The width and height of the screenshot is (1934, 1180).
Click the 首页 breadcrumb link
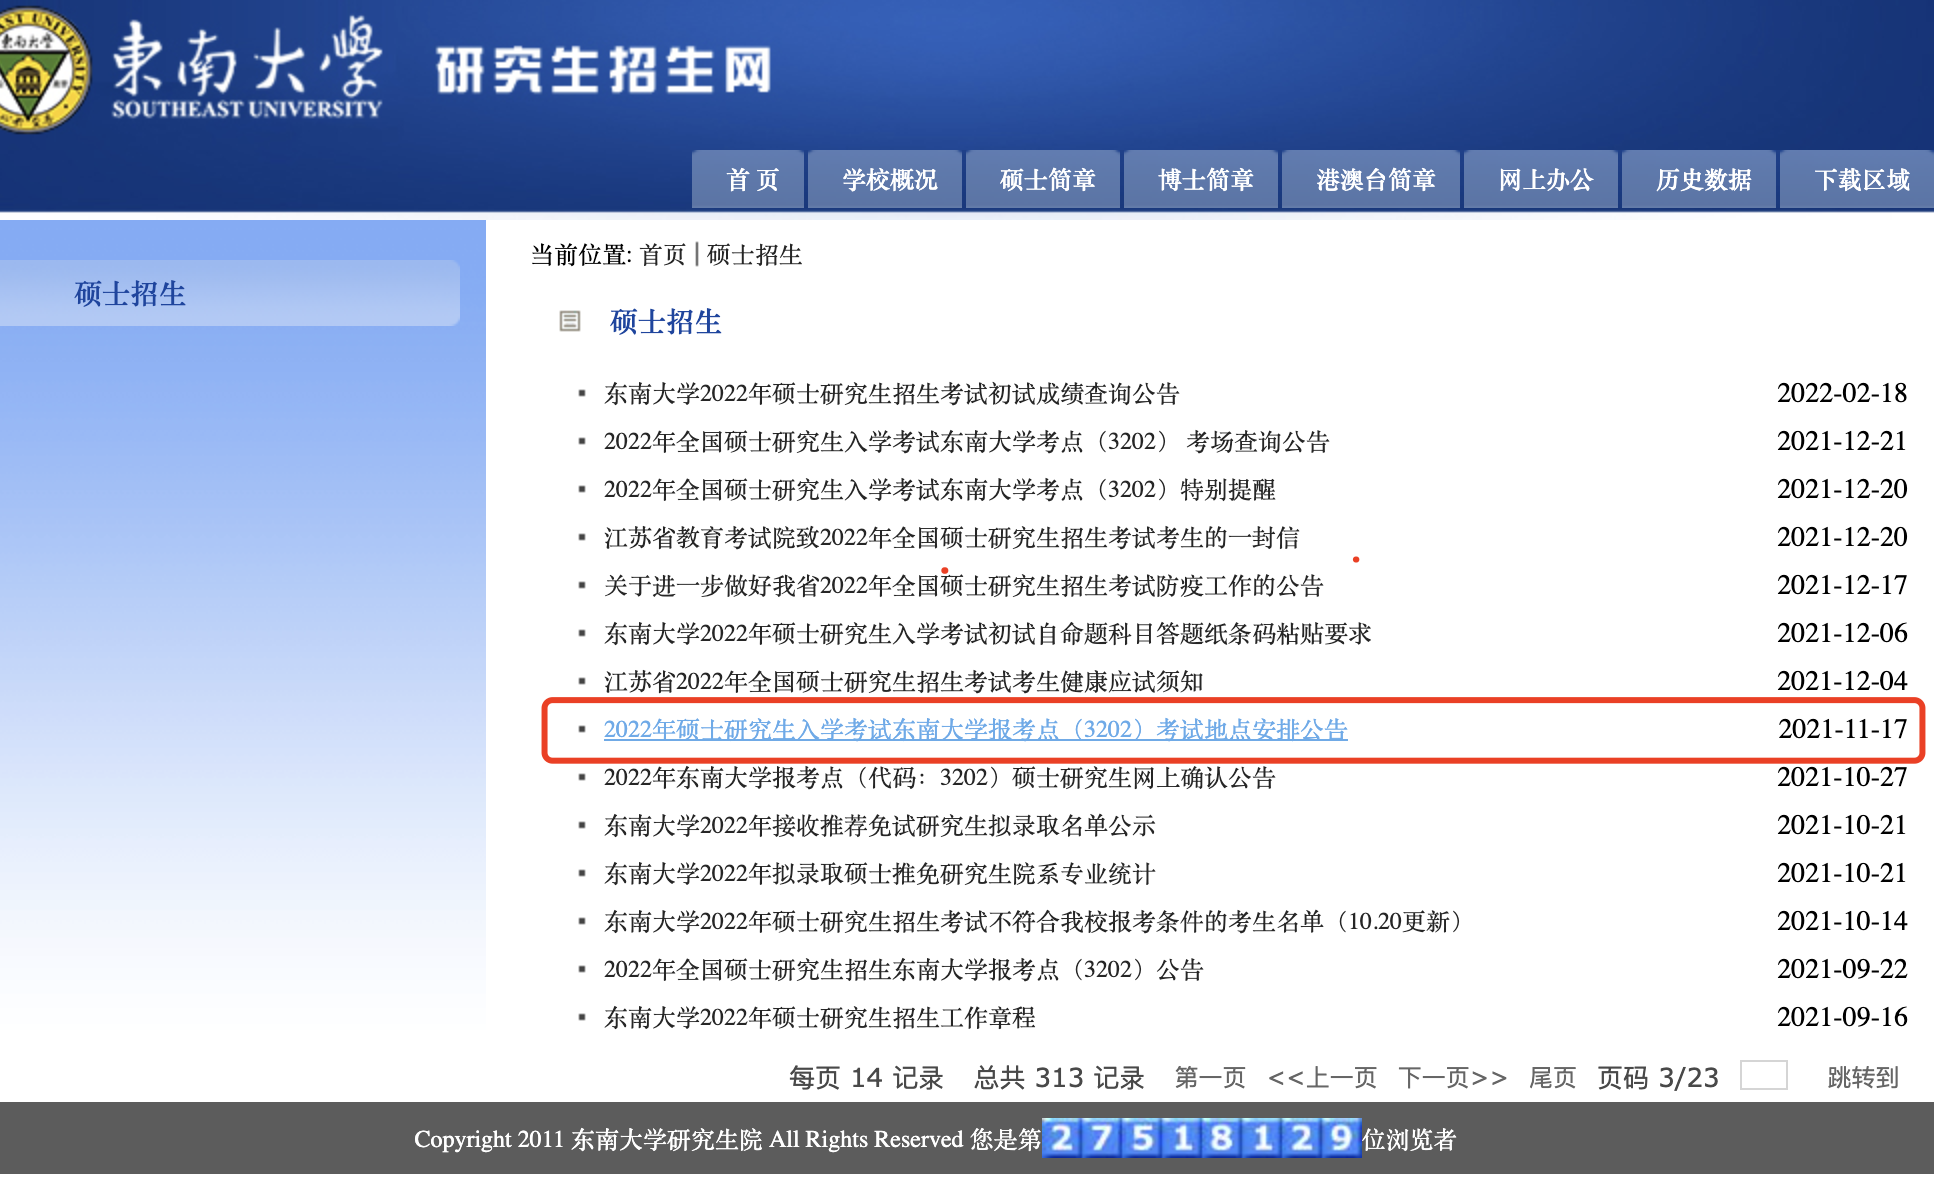663,255
